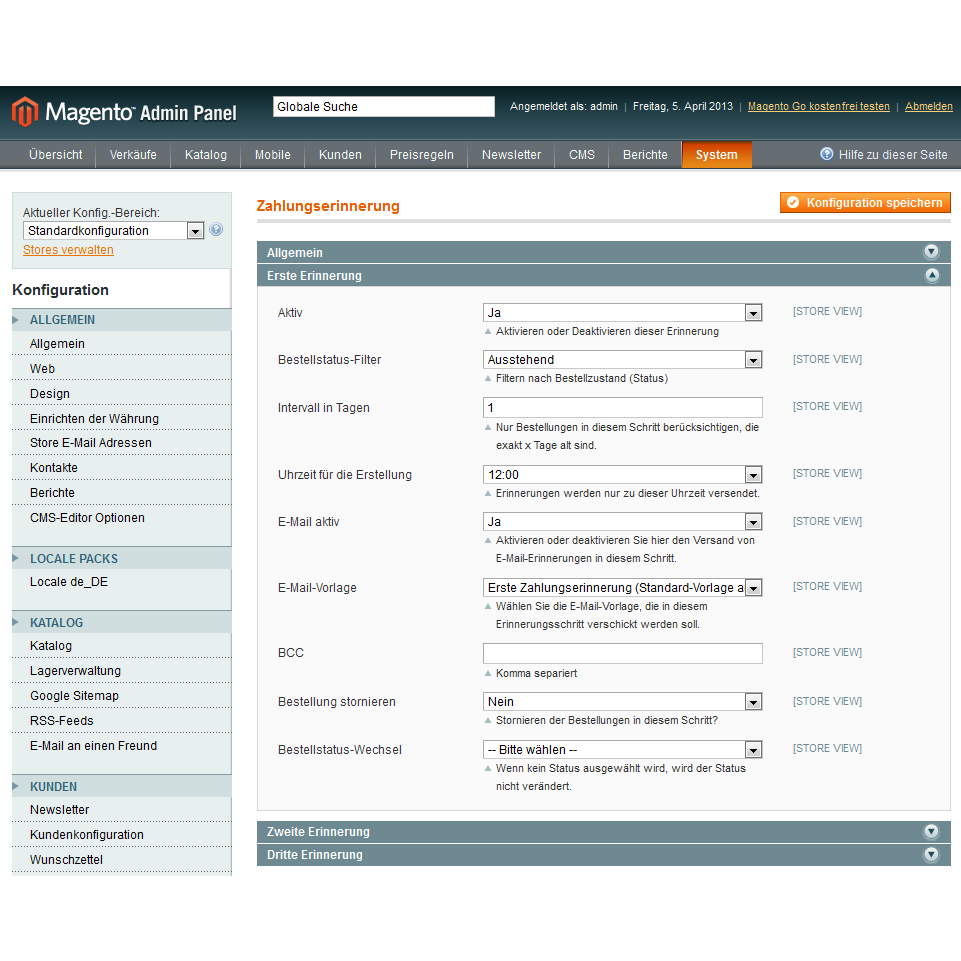Open Katalog under KATALOG sidebar group

pos(121,646)
